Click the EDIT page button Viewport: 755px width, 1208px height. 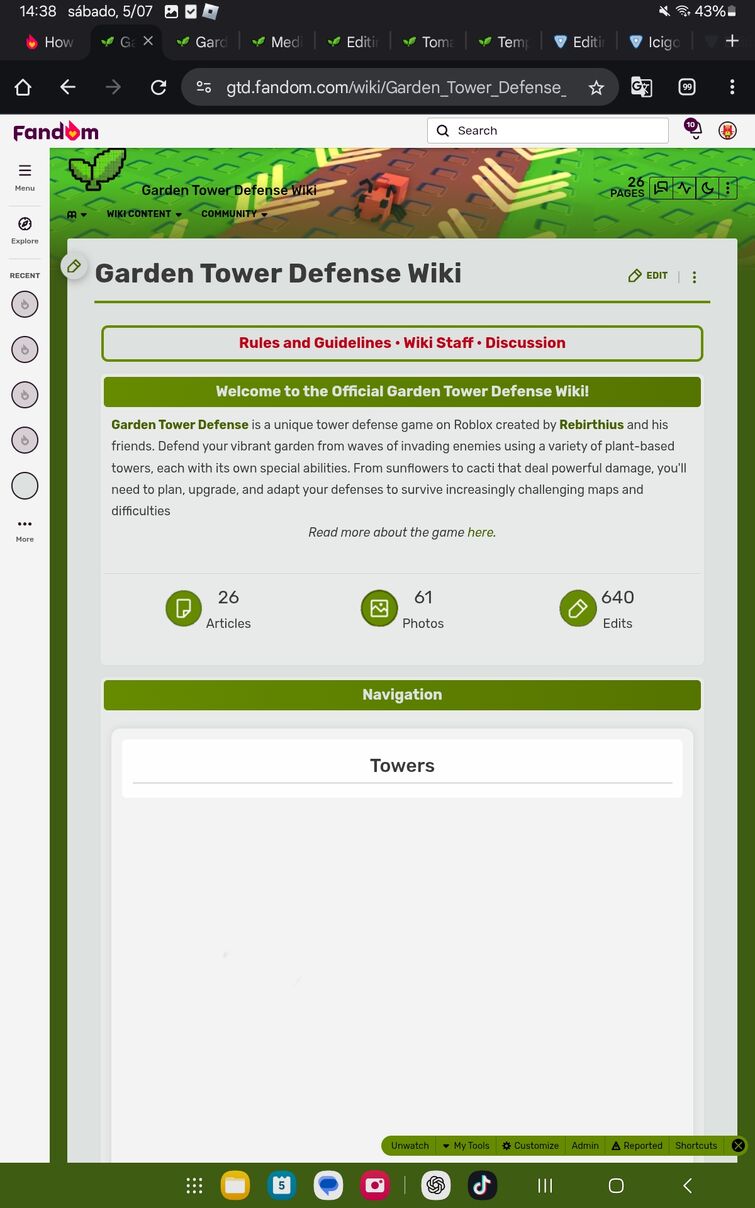click(x=648, y=276)
